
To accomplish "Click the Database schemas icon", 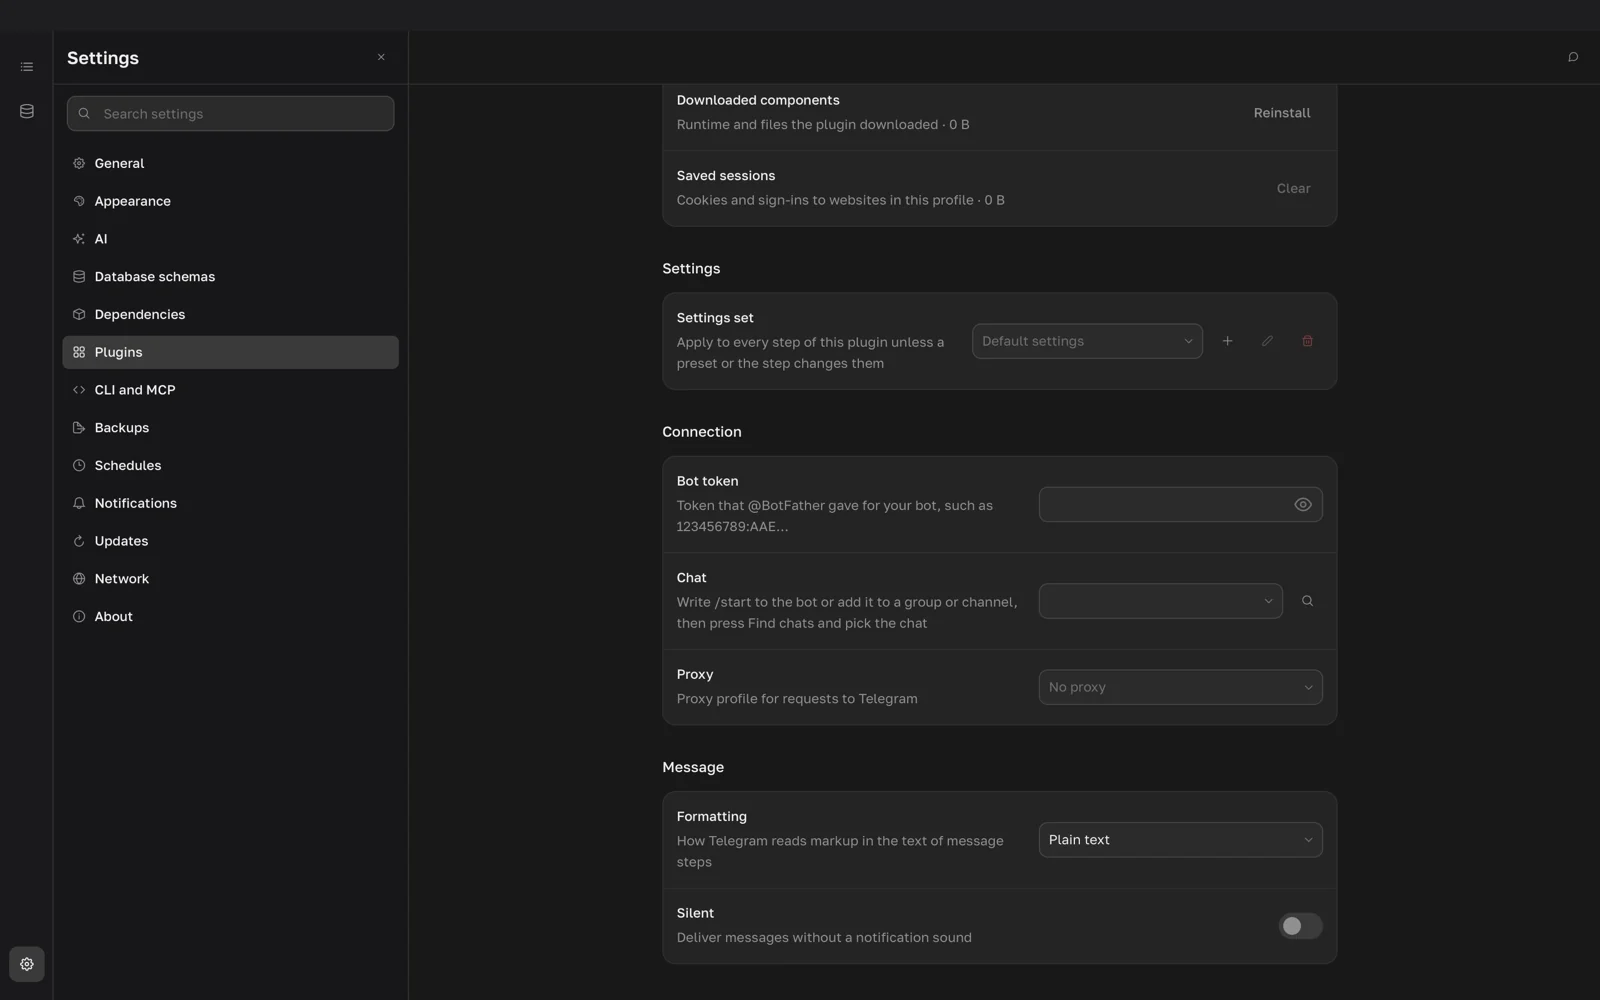I will [x=79, y=277].
